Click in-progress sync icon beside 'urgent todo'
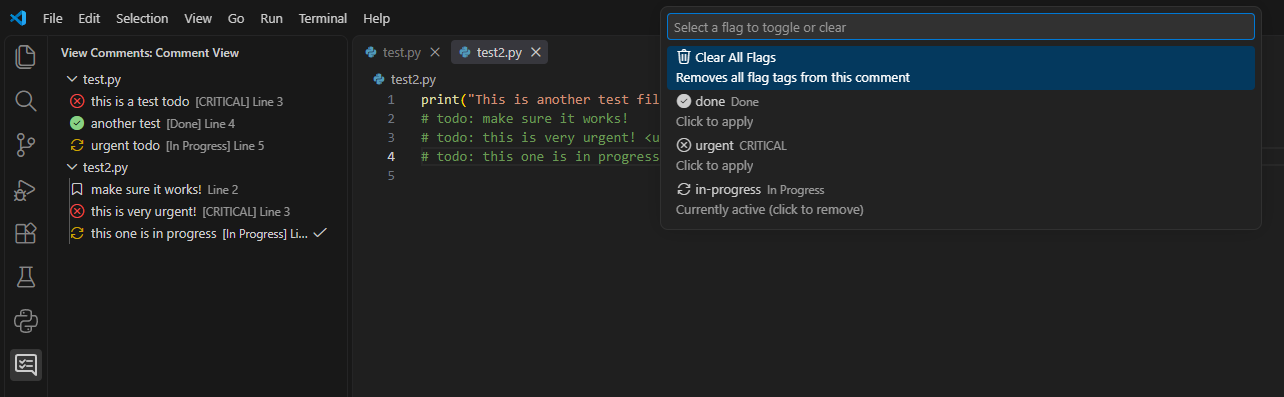The height and width of the screenshot is (397, 1284). (77, 145)
